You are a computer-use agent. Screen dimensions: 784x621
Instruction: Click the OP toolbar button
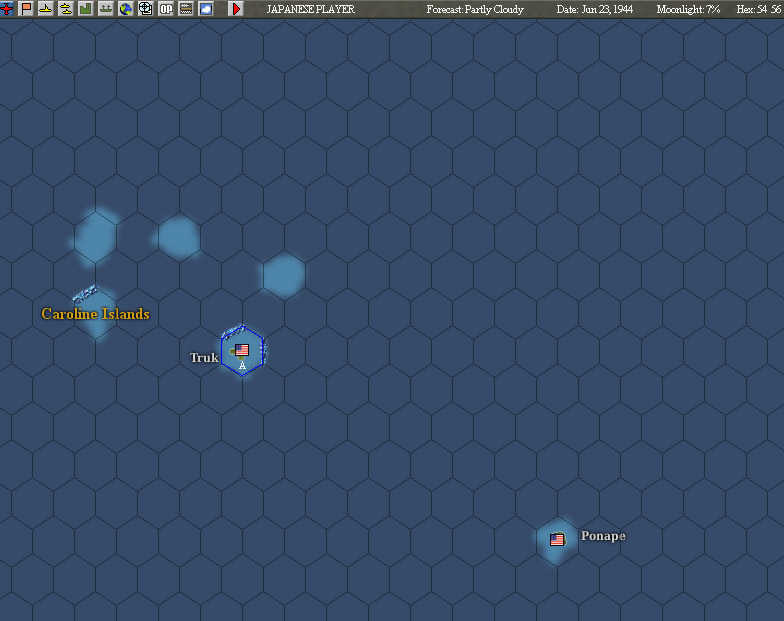pyautogui.click(x=166, y=8)
